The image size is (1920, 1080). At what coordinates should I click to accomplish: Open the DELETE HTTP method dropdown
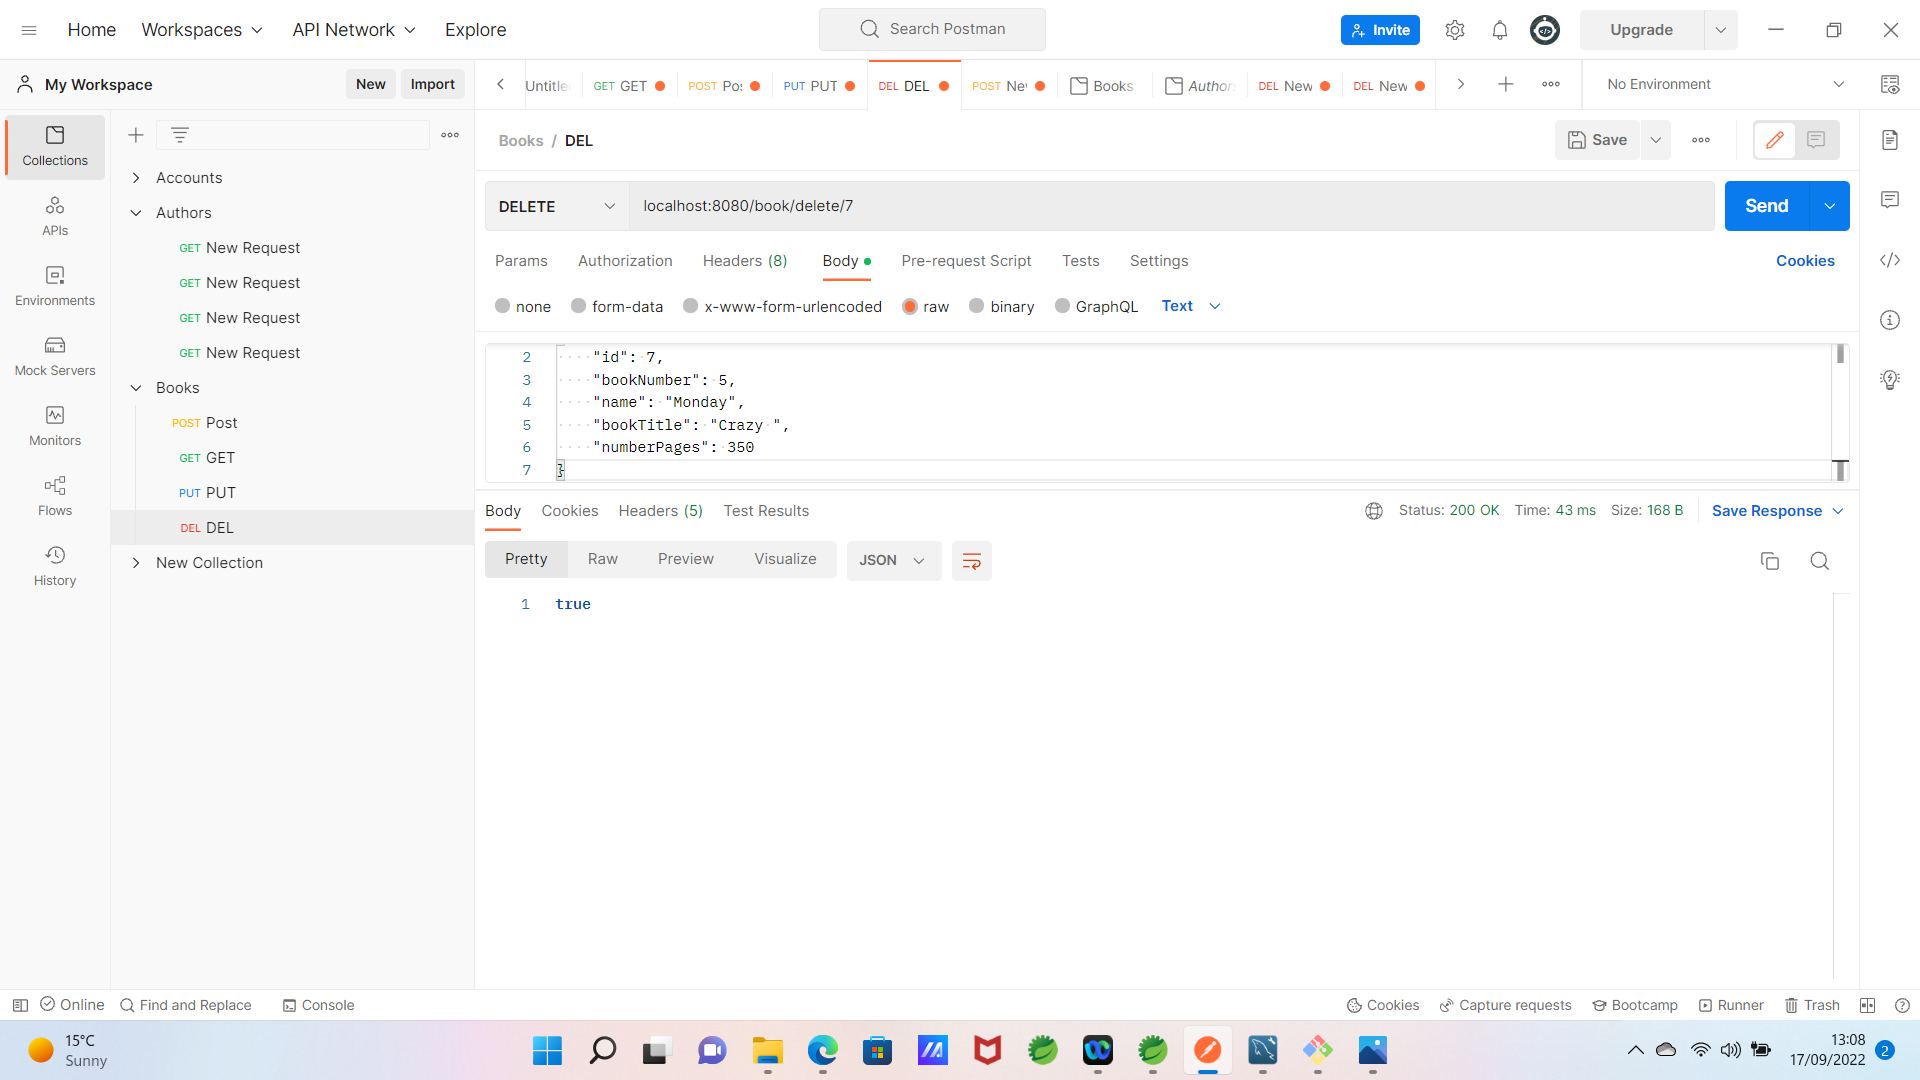(x=557, y=206)
